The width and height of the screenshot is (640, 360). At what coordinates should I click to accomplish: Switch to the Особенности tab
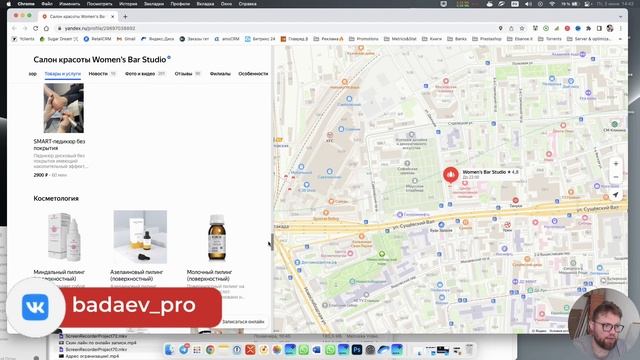coord(253,74)
